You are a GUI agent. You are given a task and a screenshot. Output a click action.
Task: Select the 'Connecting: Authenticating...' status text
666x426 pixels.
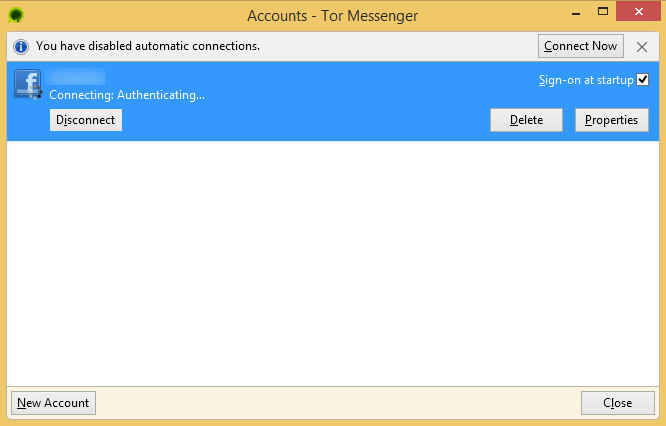(x=127, y=95)
